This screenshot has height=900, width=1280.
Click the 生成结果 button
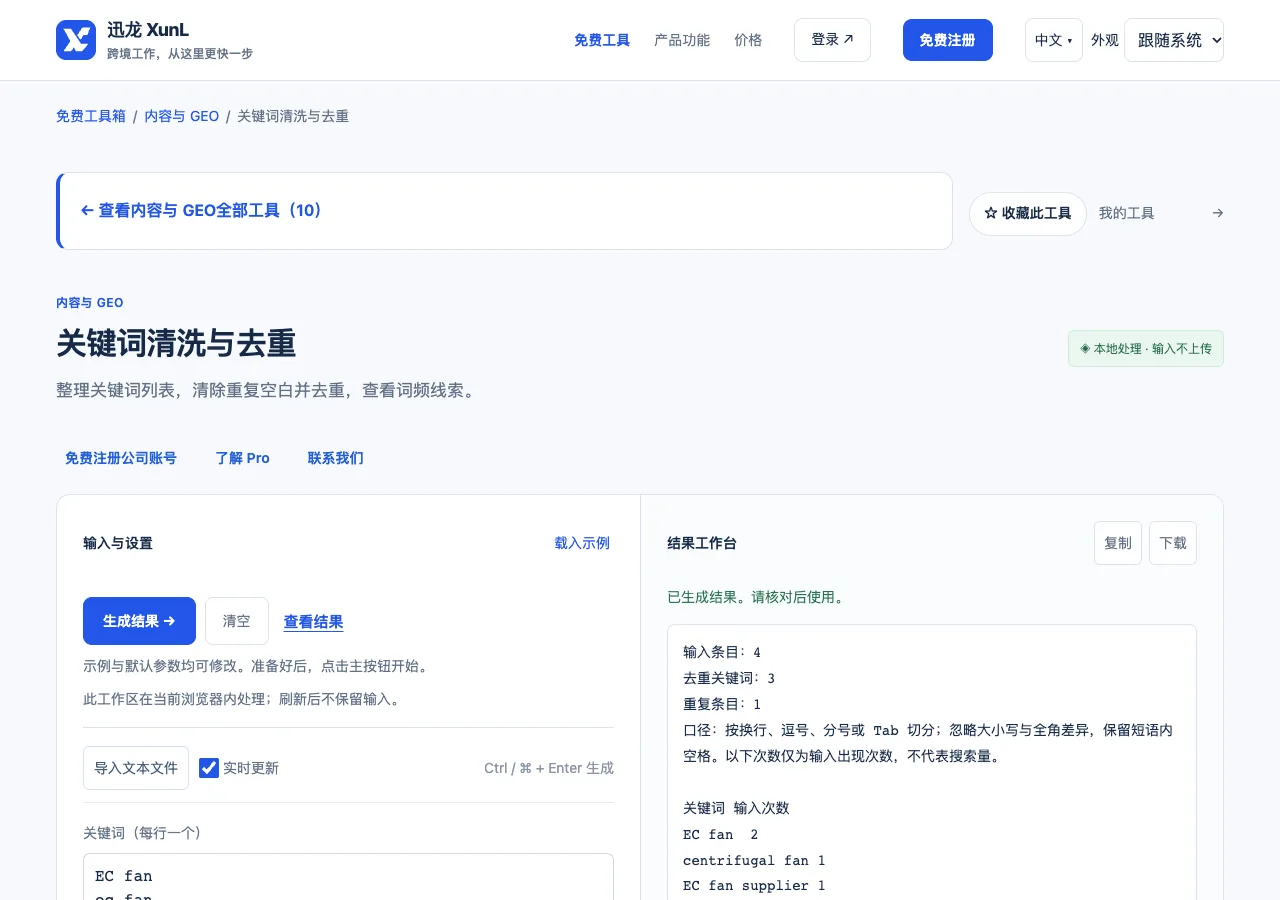click(139, 621)
